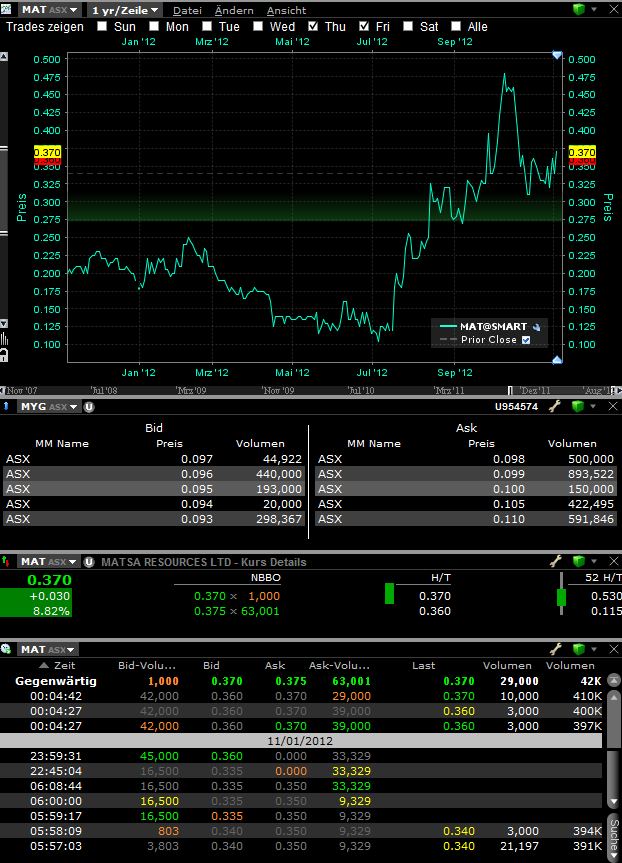Click time-and-sales vertical scrollbar track
This screenshot has height=863, width=622.
(614, 776)
